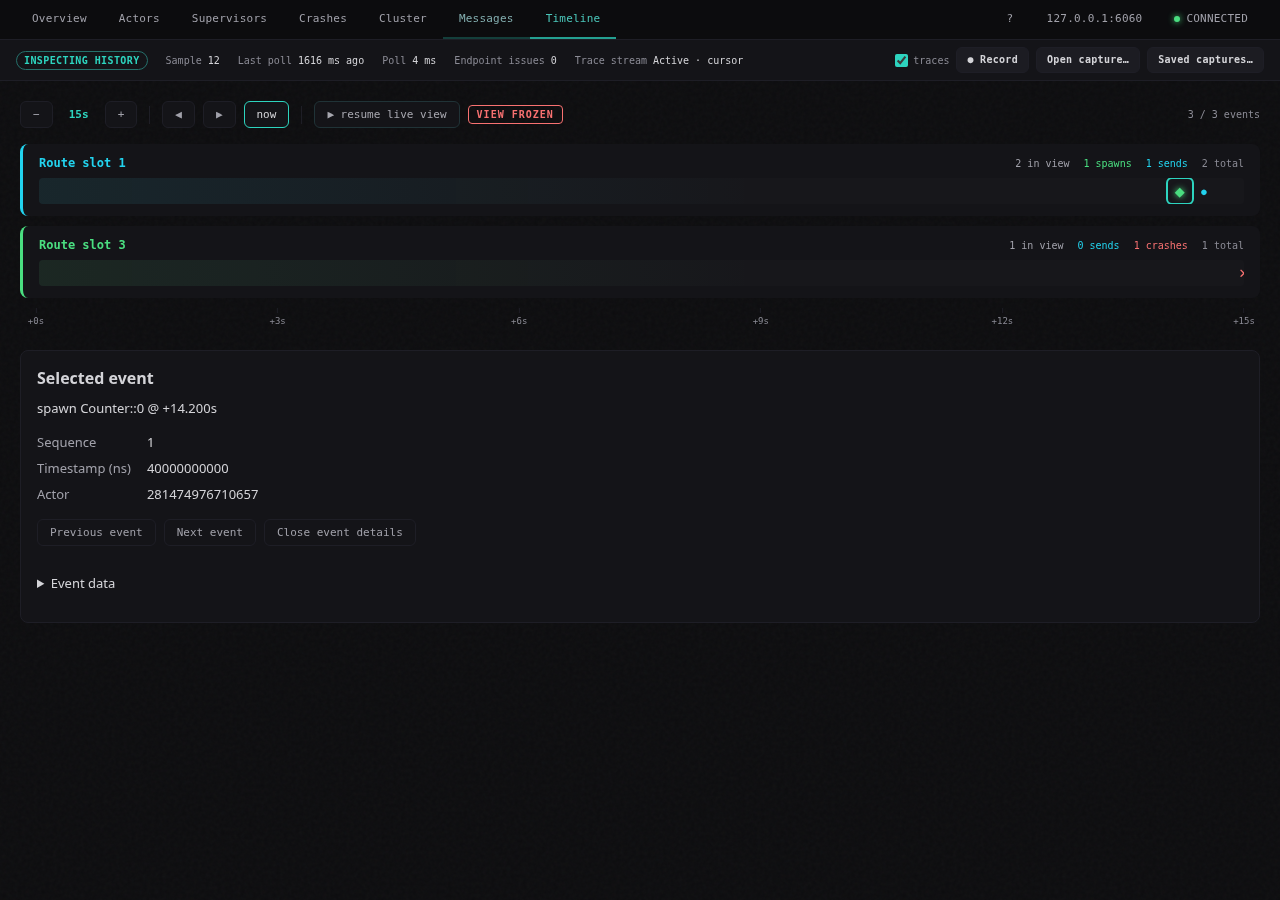Jump to now on the timeline
This screenshot has height=900, width=1280.
(x=266, y=114)
